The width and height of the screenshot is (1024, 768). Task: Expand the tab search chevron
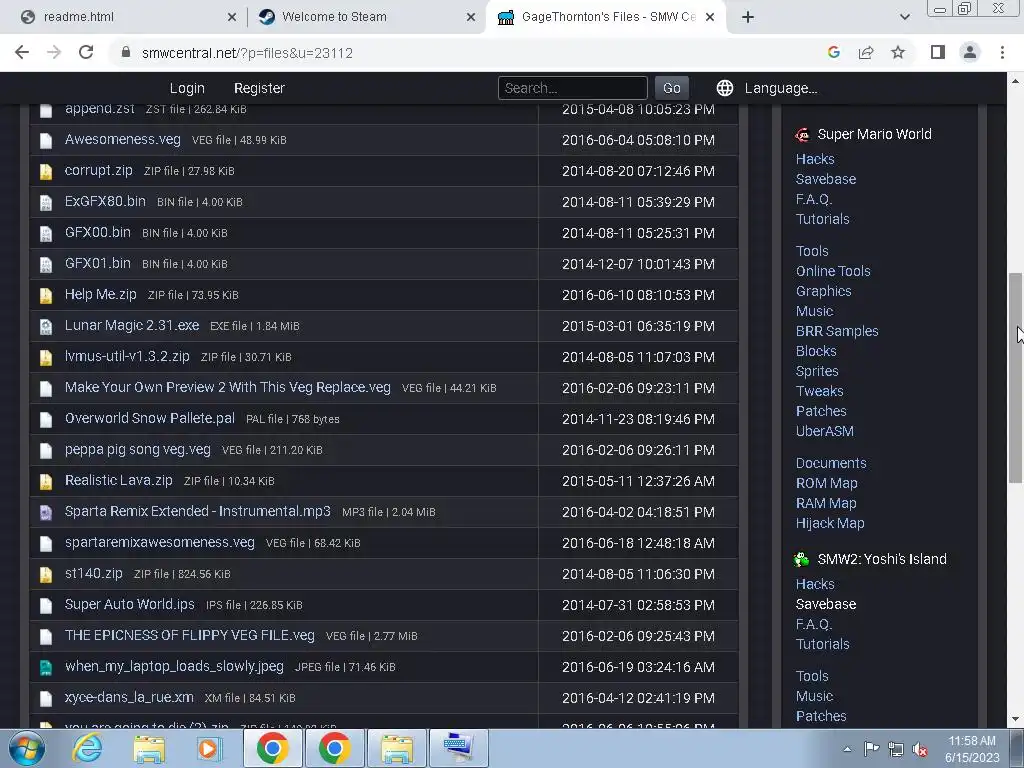point(904,17)
